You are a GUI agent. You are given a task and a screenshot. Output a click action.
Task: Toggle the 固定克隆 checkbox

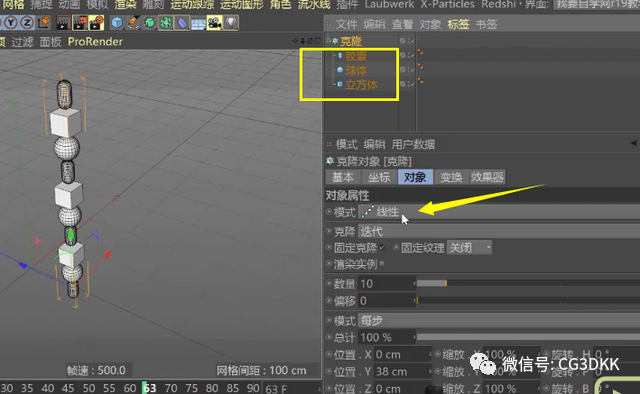(382, 247)
